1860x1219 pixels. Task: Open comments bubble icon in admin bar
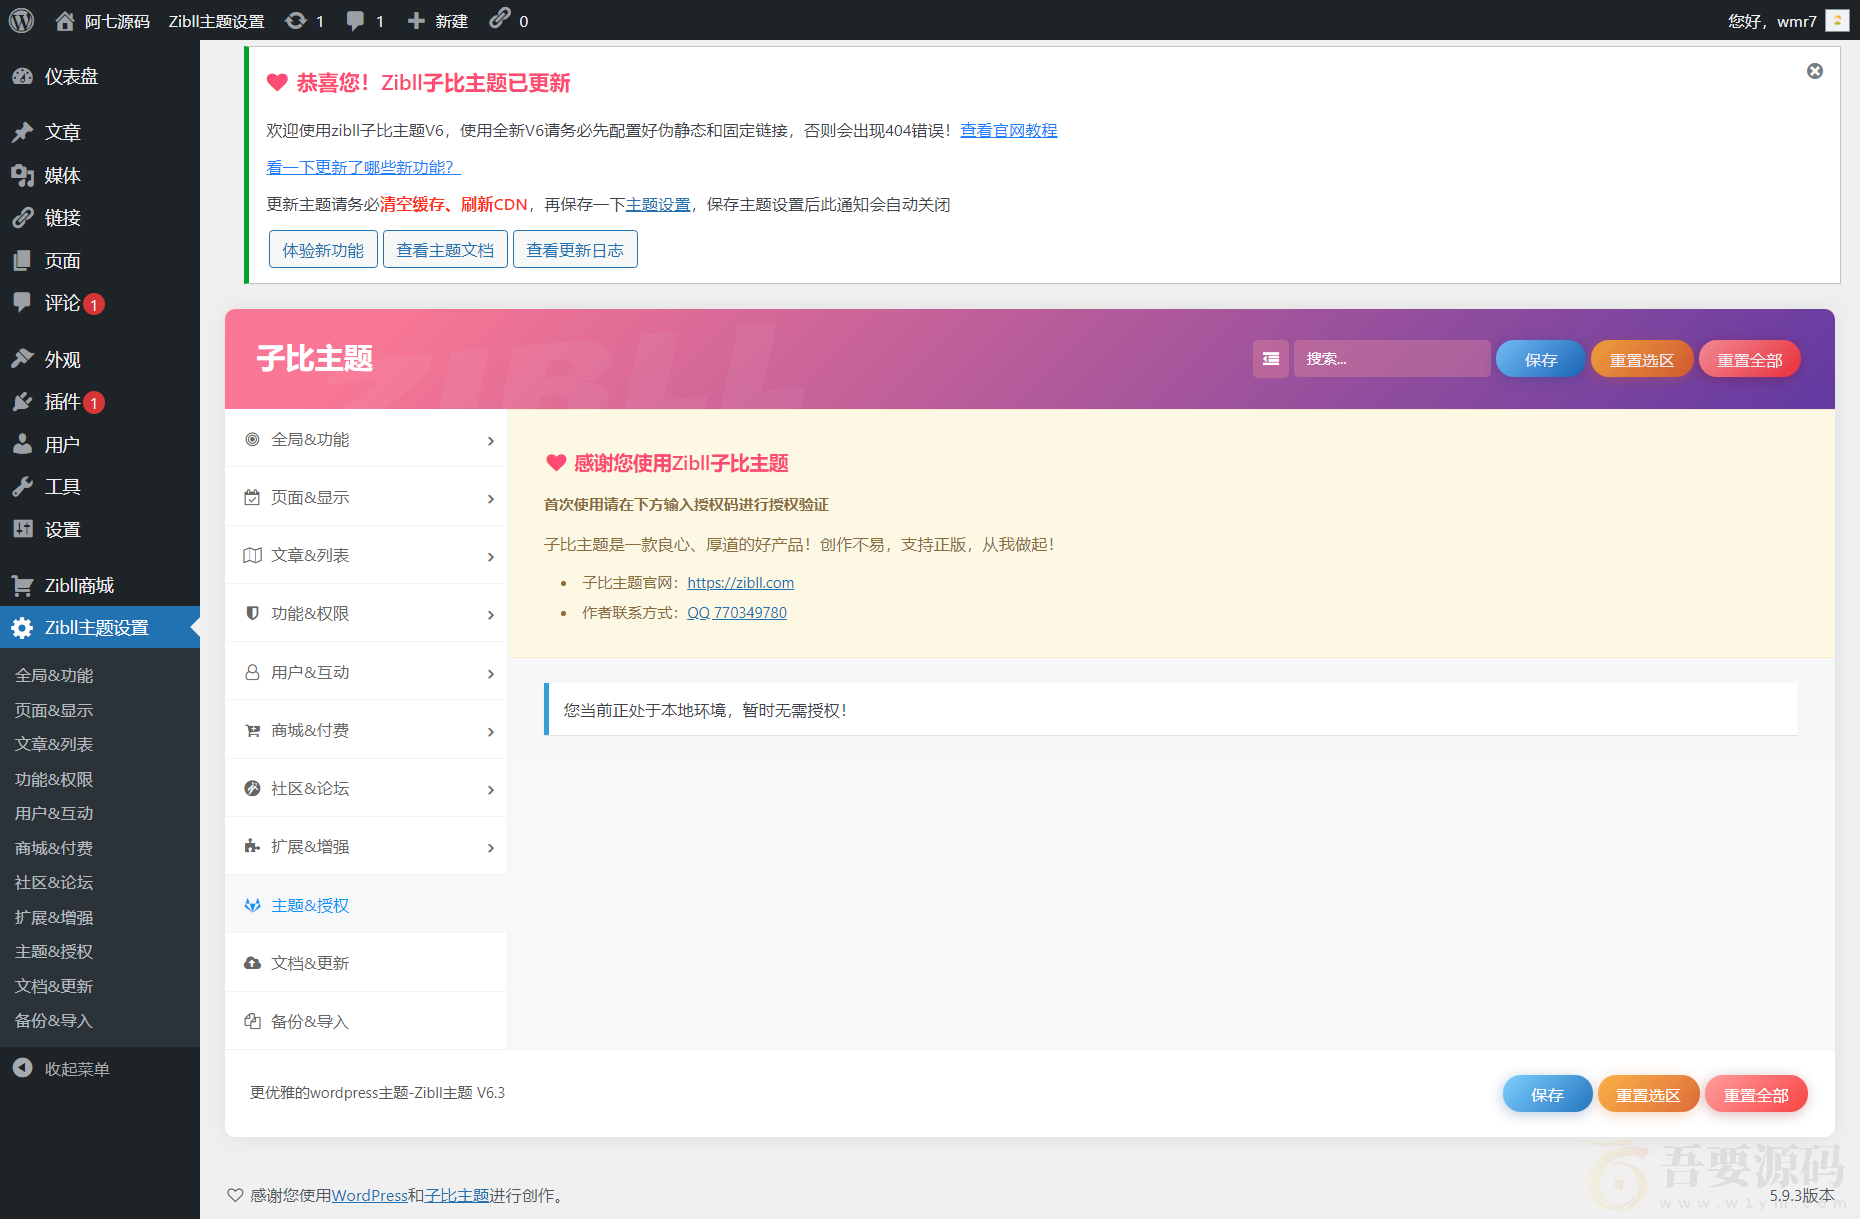point(355,21)
